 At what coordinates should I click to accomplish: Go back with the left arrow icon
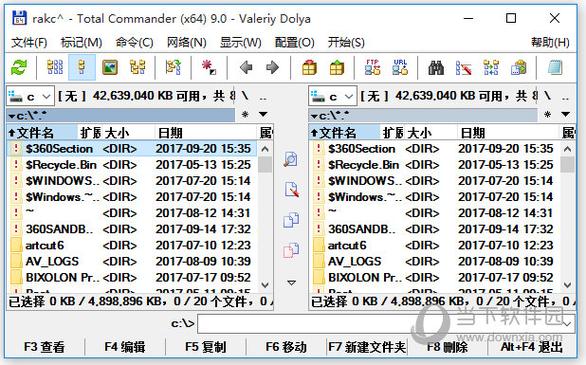pyautogui.click(x=246, y=68)
